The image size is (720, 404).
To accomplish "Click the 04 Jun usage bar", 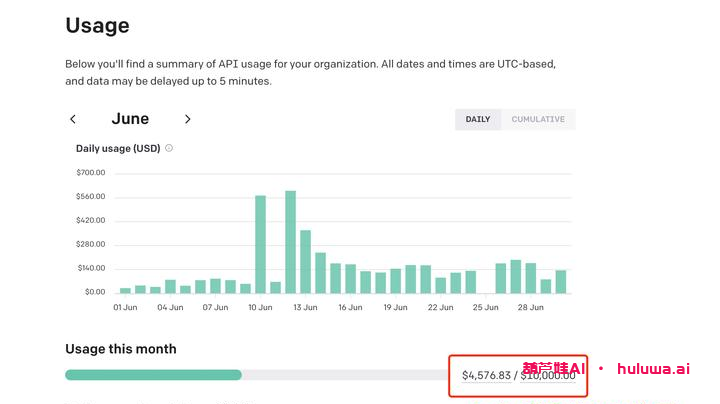I will tap(170, 286).
